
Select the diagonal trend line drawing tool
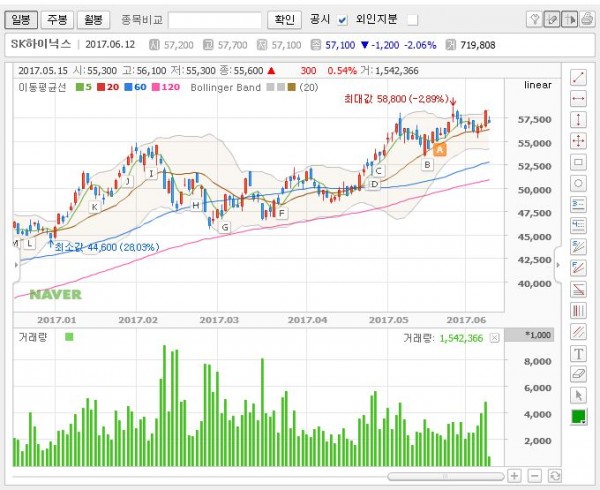578,78
